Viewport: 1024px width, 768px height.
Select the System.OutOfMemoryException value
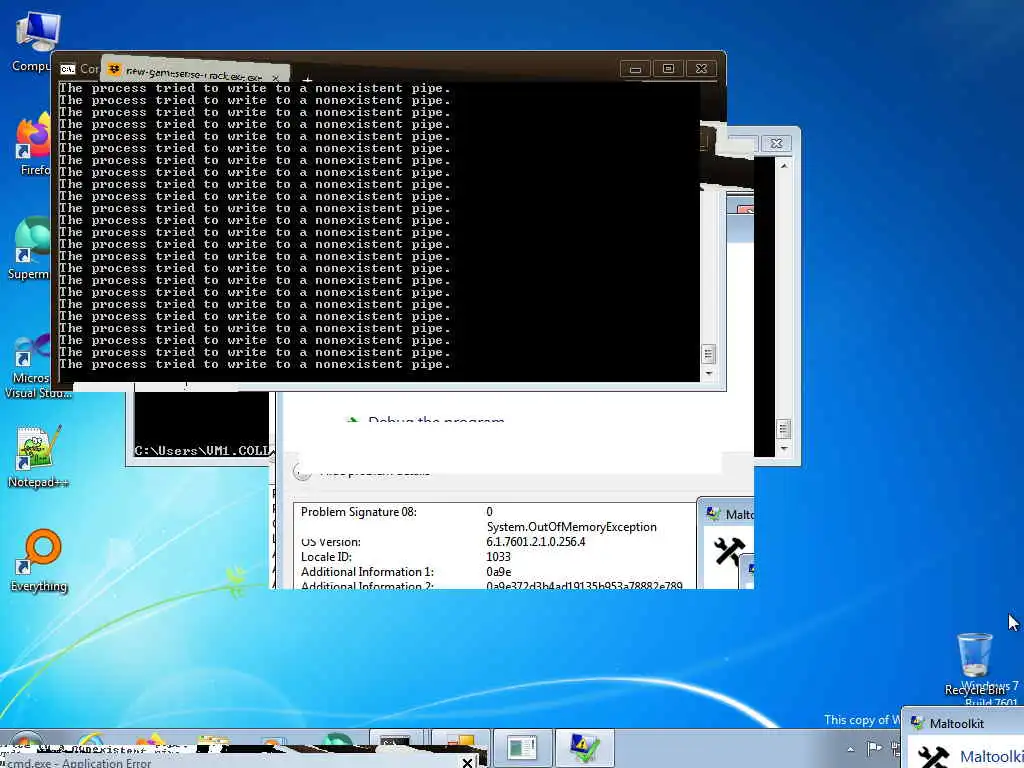[571, 527]
